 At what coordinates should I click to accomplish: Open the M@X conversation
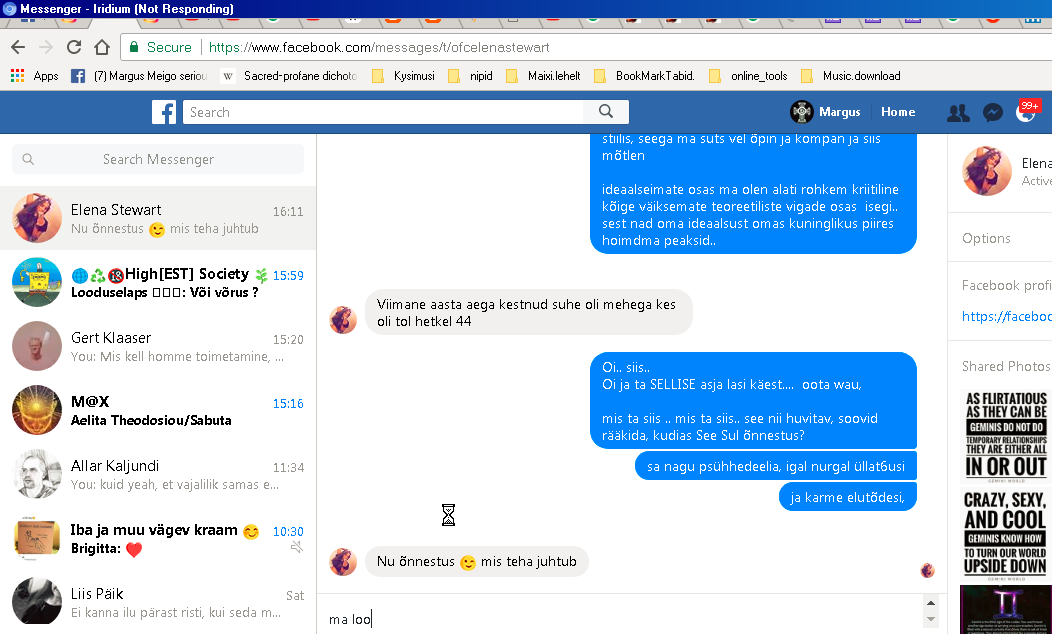[x=158, y=410]
